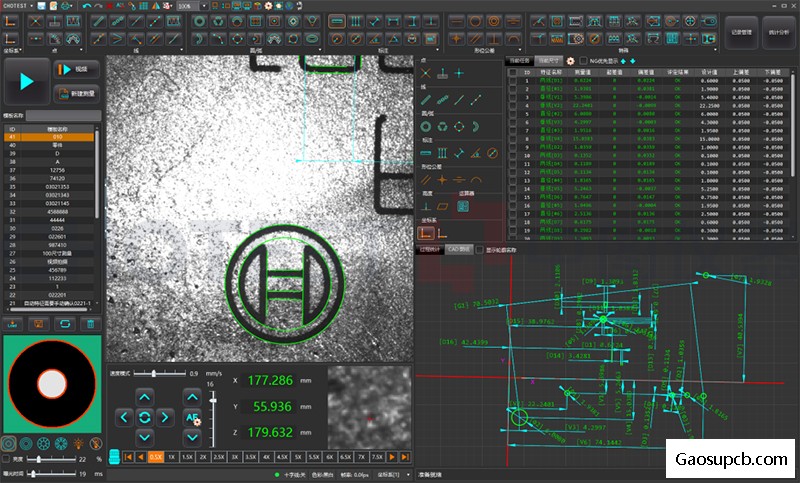Tick checkbox for results row 1

(x=513, y=81)
